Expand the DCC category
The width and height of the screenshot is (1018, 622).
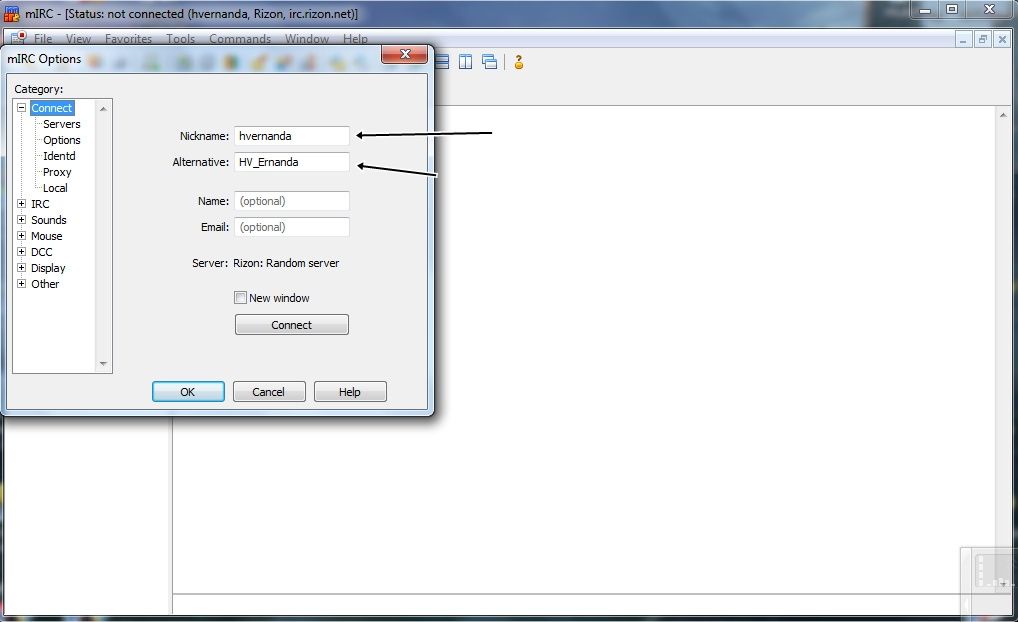point(22,252)
